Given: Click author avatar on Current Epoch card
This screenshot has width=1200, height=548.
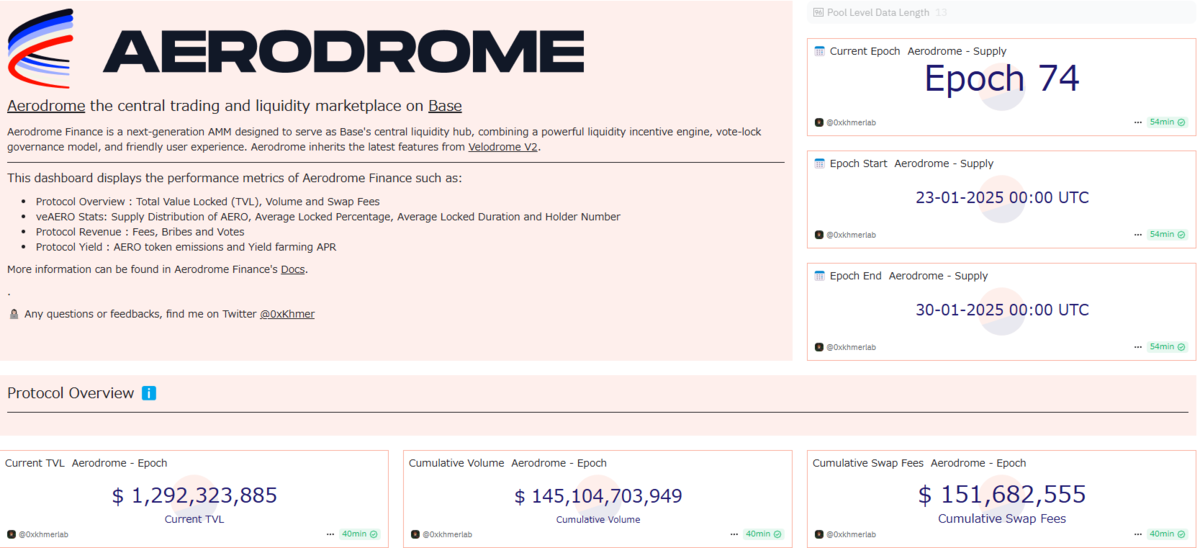Looking at the screenshot, I should [x=819, y=122].
